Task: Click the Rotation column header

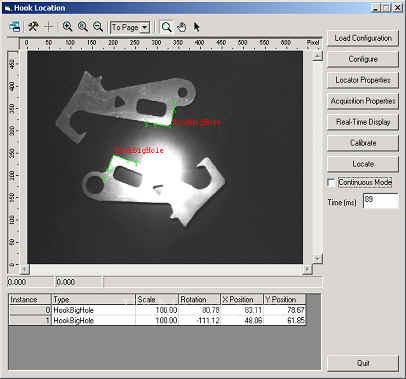Action: 199,299
